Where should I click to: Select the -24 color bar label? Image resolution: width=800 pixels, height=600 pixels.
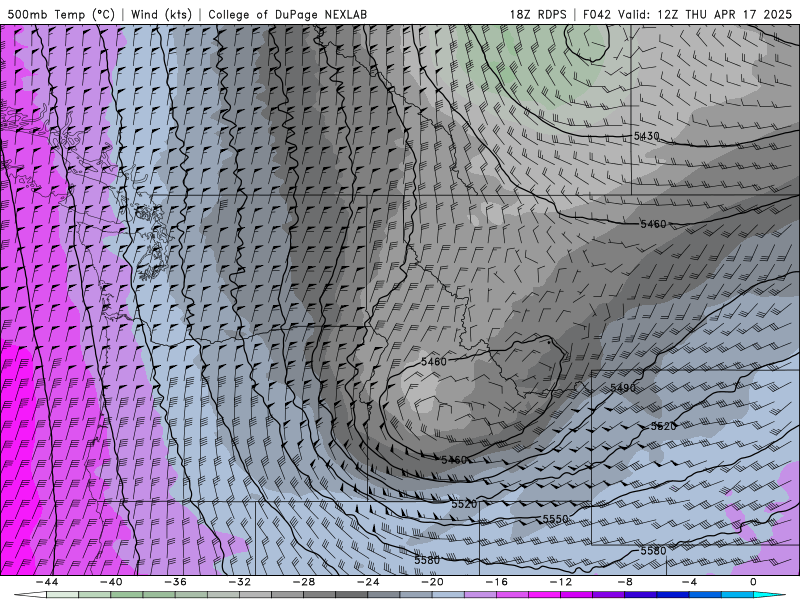[x=368, y=582]
